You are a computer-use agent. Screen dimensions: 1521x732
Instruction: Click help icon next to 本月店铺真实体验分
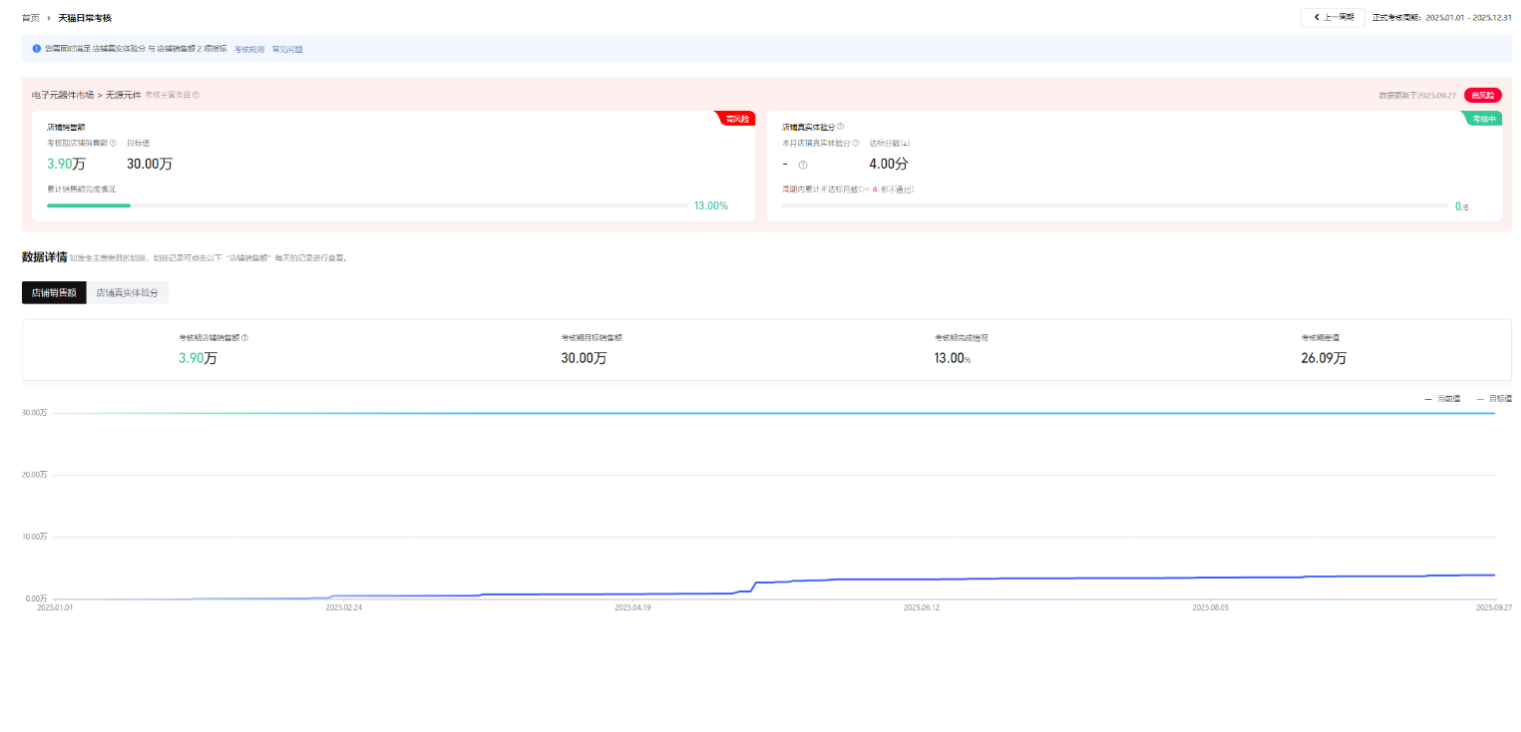855,143
